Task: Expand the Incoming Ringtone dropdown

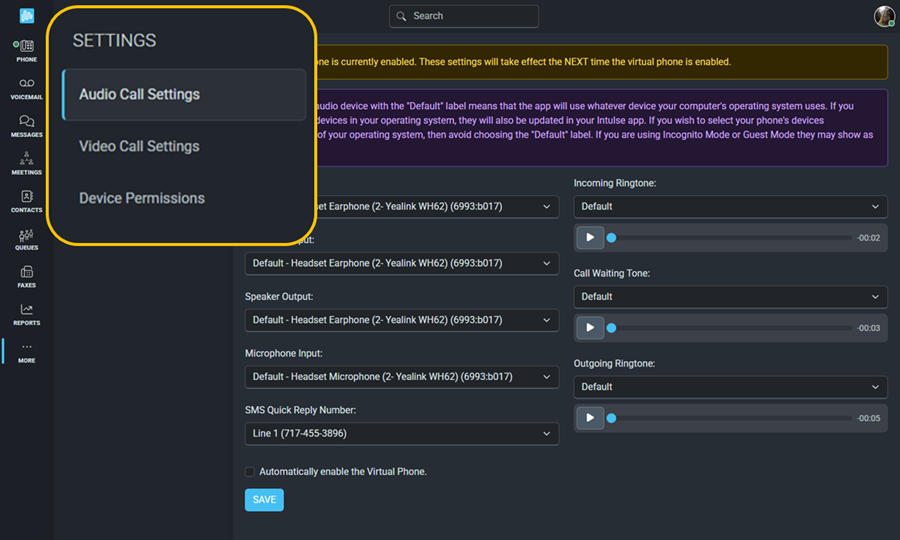Action: click(x=730, y=207)
